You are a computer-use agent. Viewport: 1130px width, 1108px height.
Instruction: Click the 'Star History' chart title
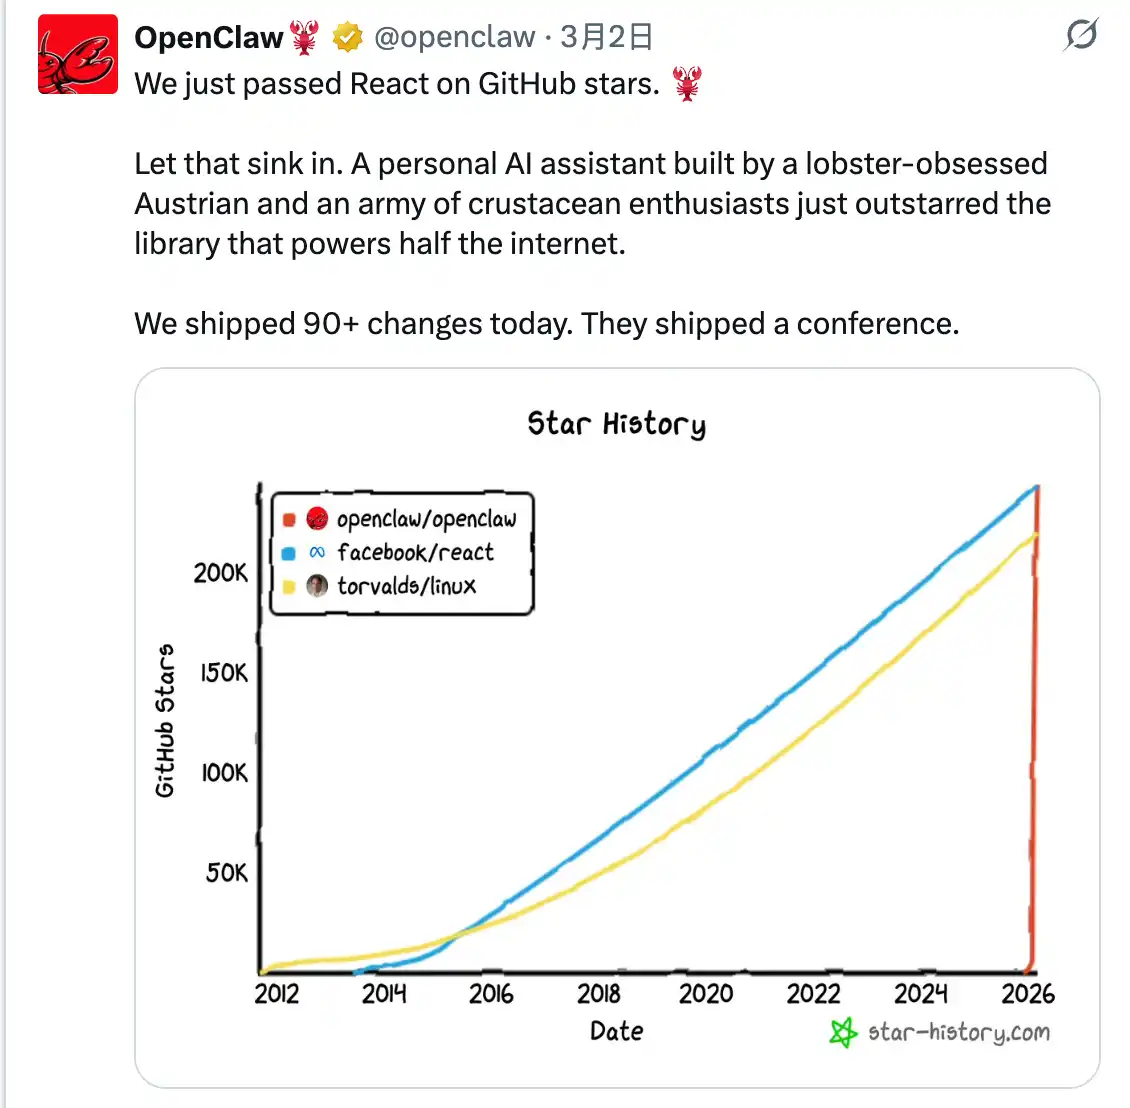[616, 424]
